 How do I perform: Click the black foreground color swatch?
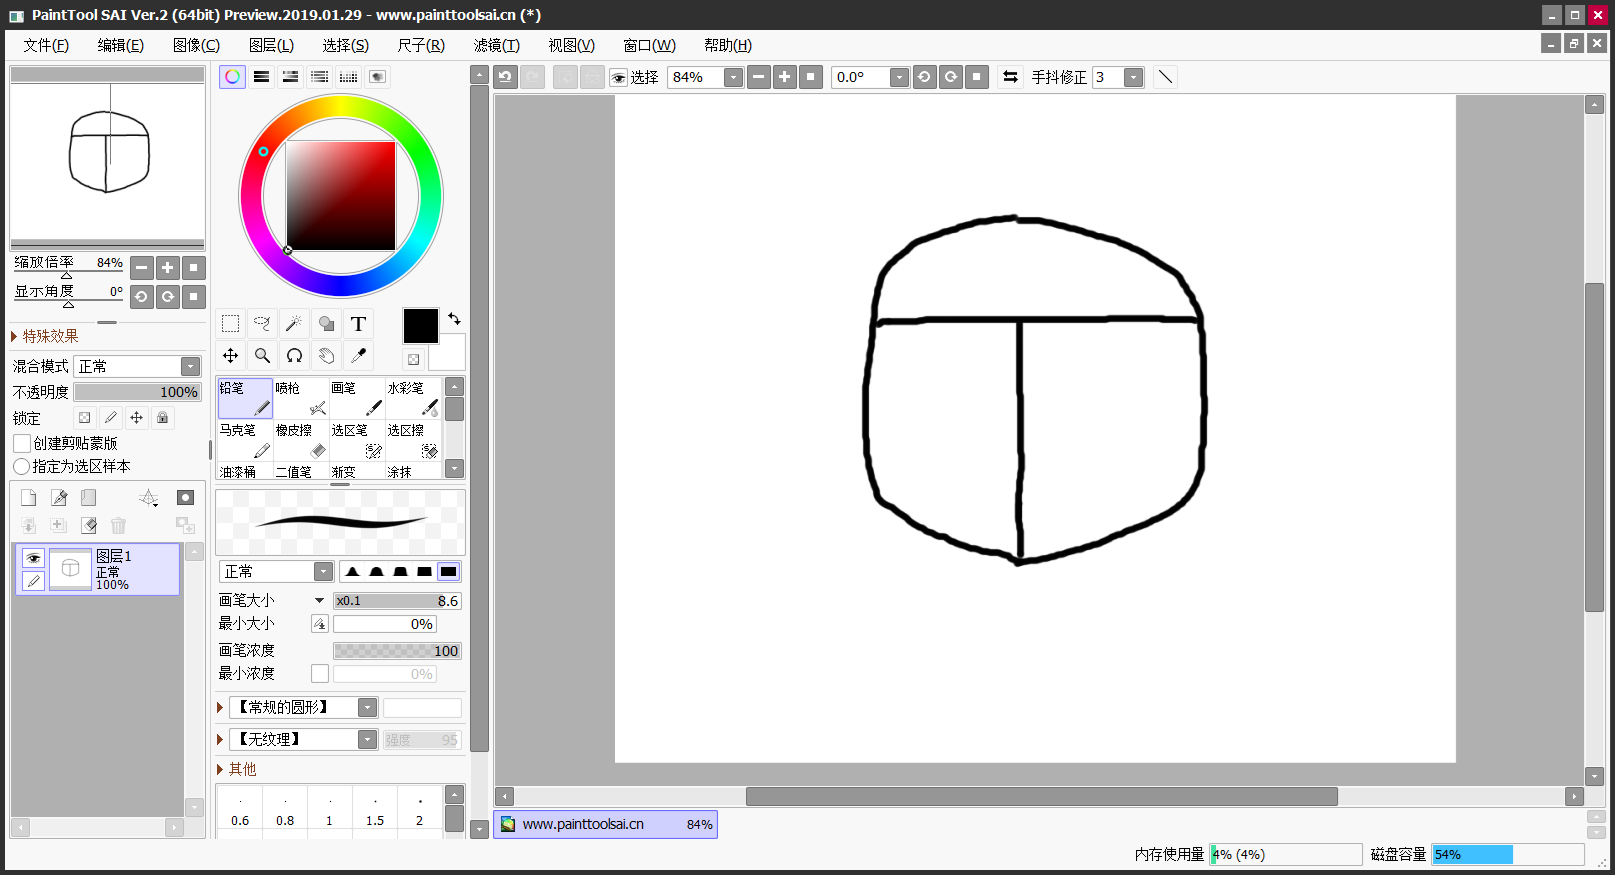coord(420,326)
